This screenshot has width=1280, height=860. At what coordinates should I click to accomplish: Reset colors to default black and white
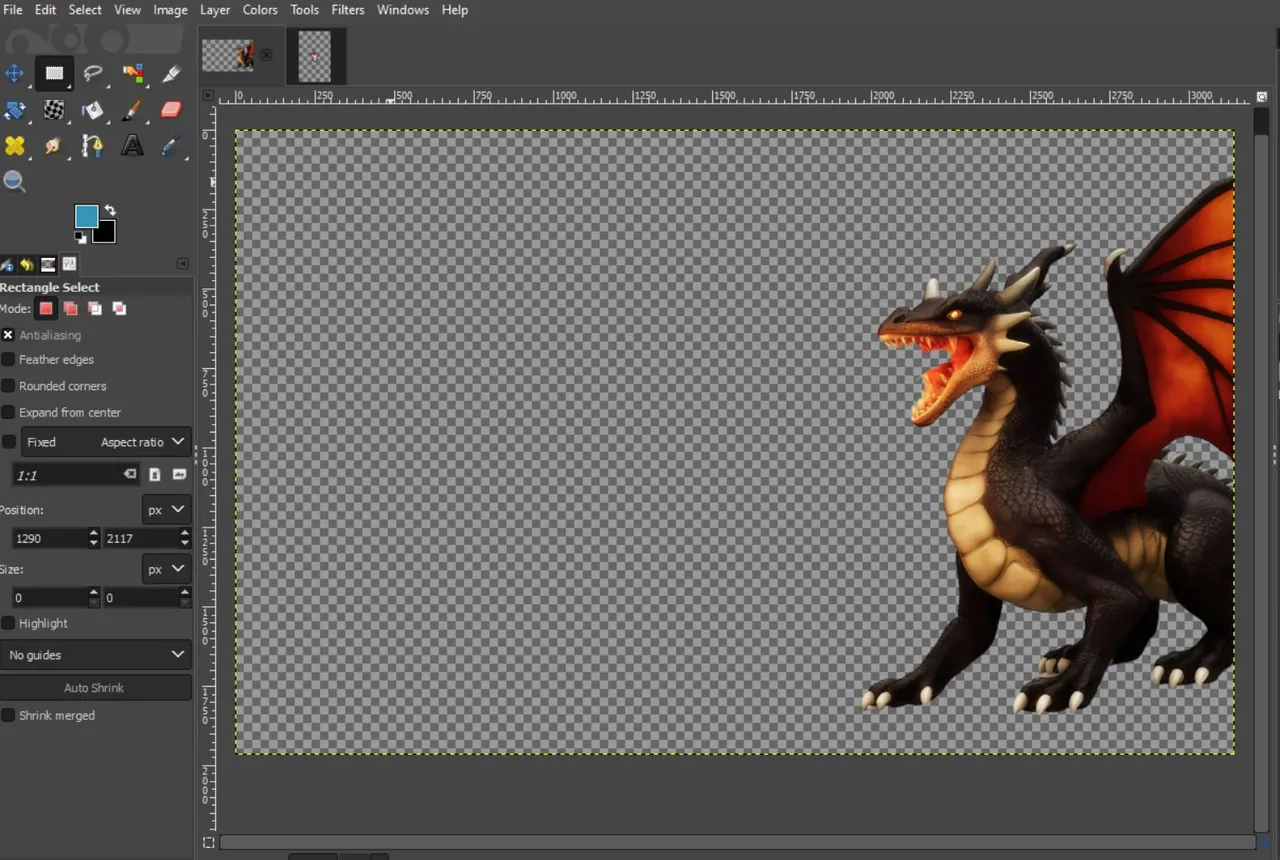point(80,237)
